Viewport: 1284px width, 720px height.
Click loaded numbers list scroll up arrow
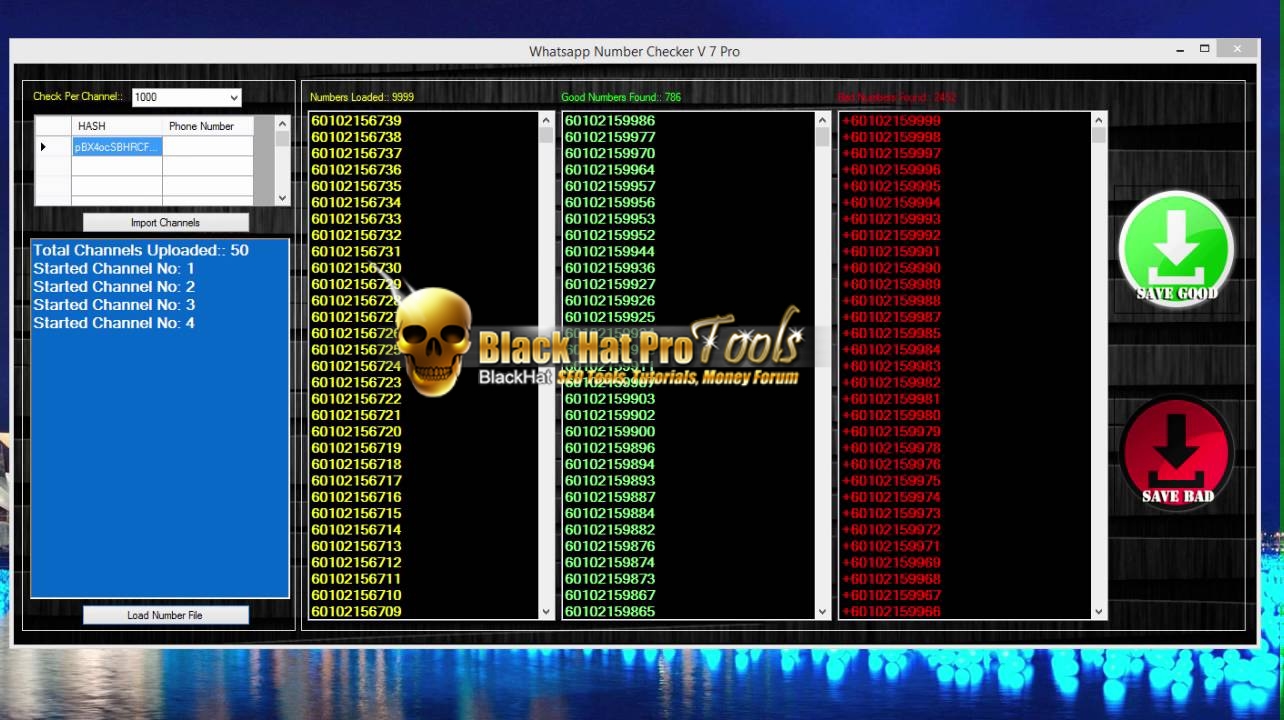coord(546,120)
